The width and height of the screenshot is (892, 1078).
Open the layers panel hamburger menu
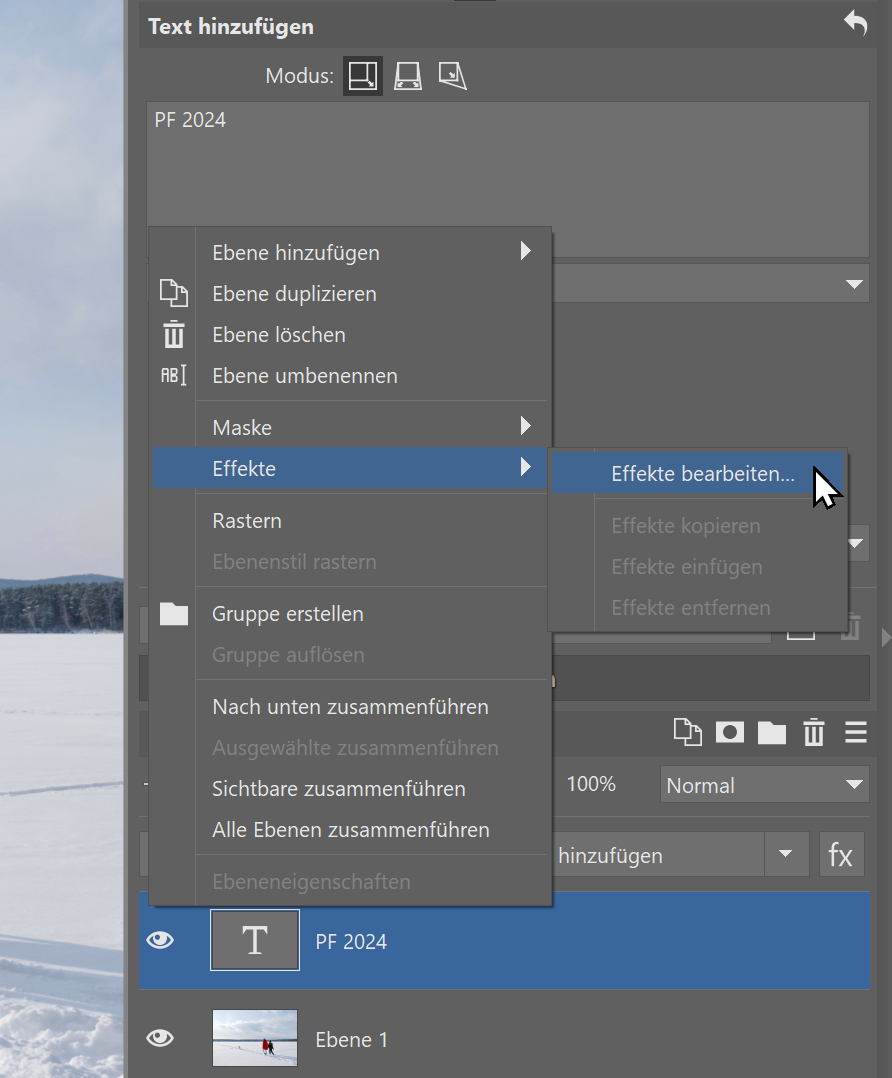pyautogui.click(x=856, y=733)
